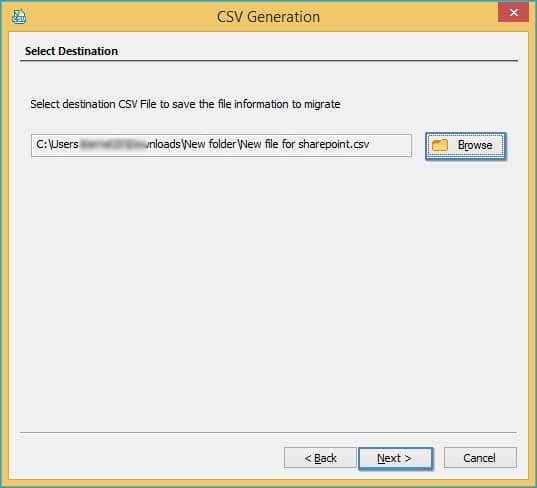Click the 'CSV Generation' title bar text
Screen dimensions: 537x488
[x=268, y=17]
